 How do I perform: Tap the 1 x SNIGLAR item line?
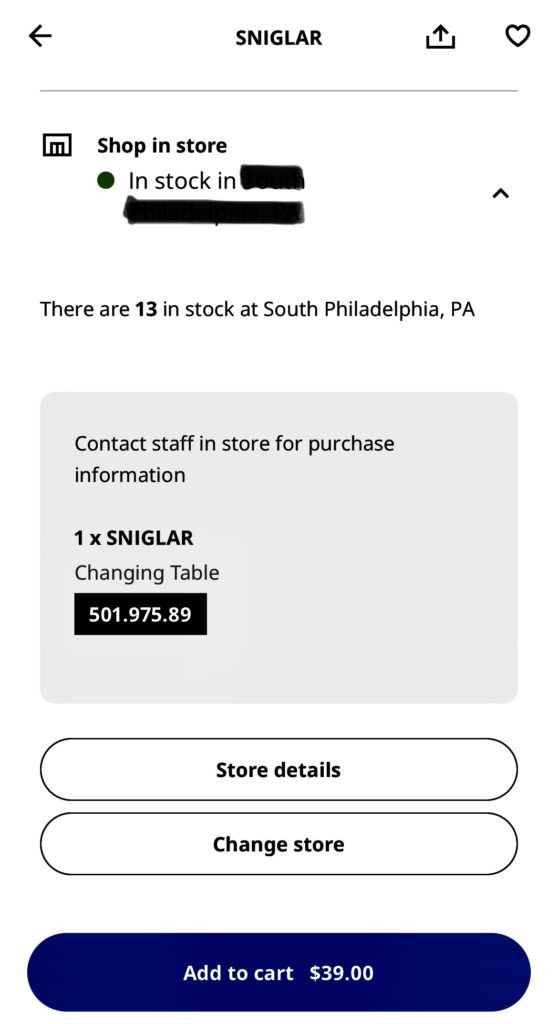point(134,538)
